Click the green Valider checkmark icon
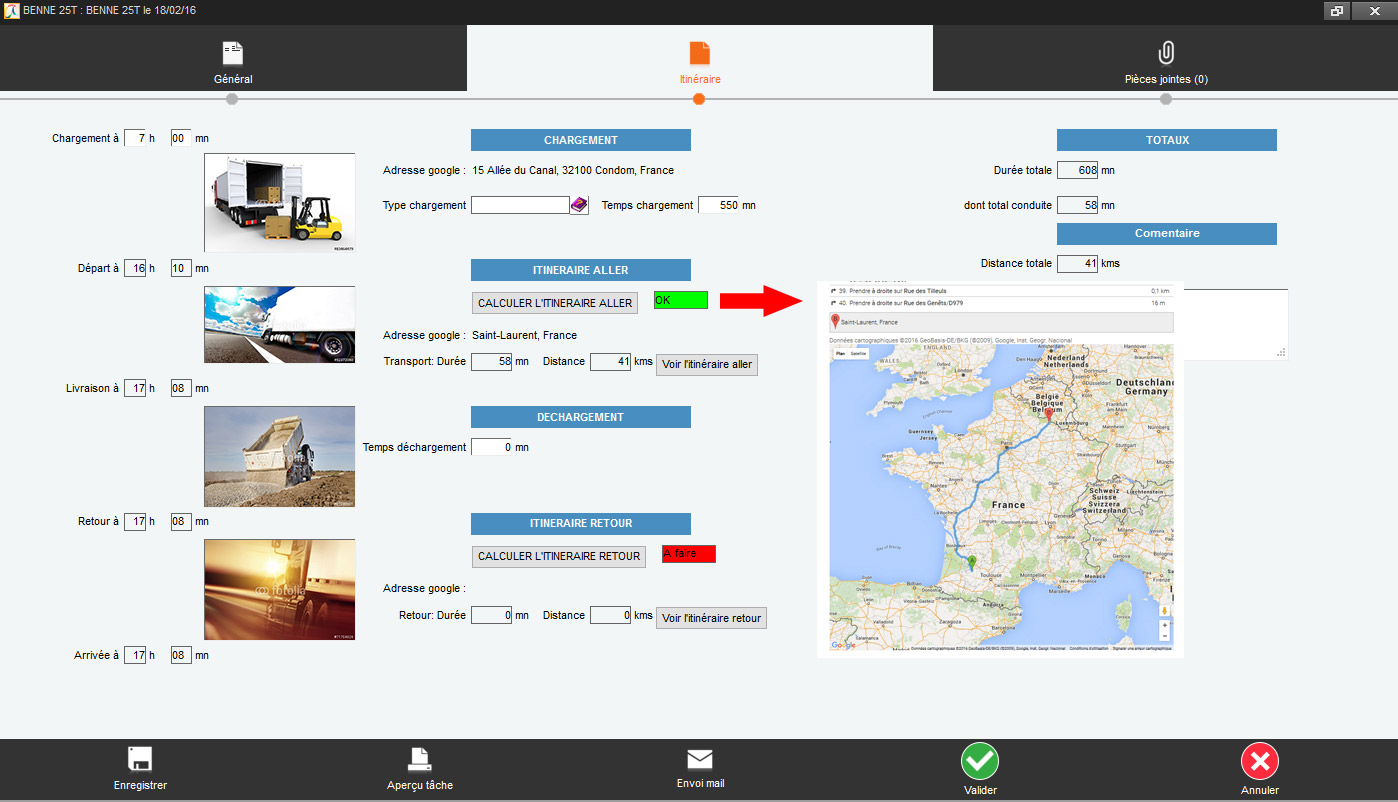 tap(980, 761)
